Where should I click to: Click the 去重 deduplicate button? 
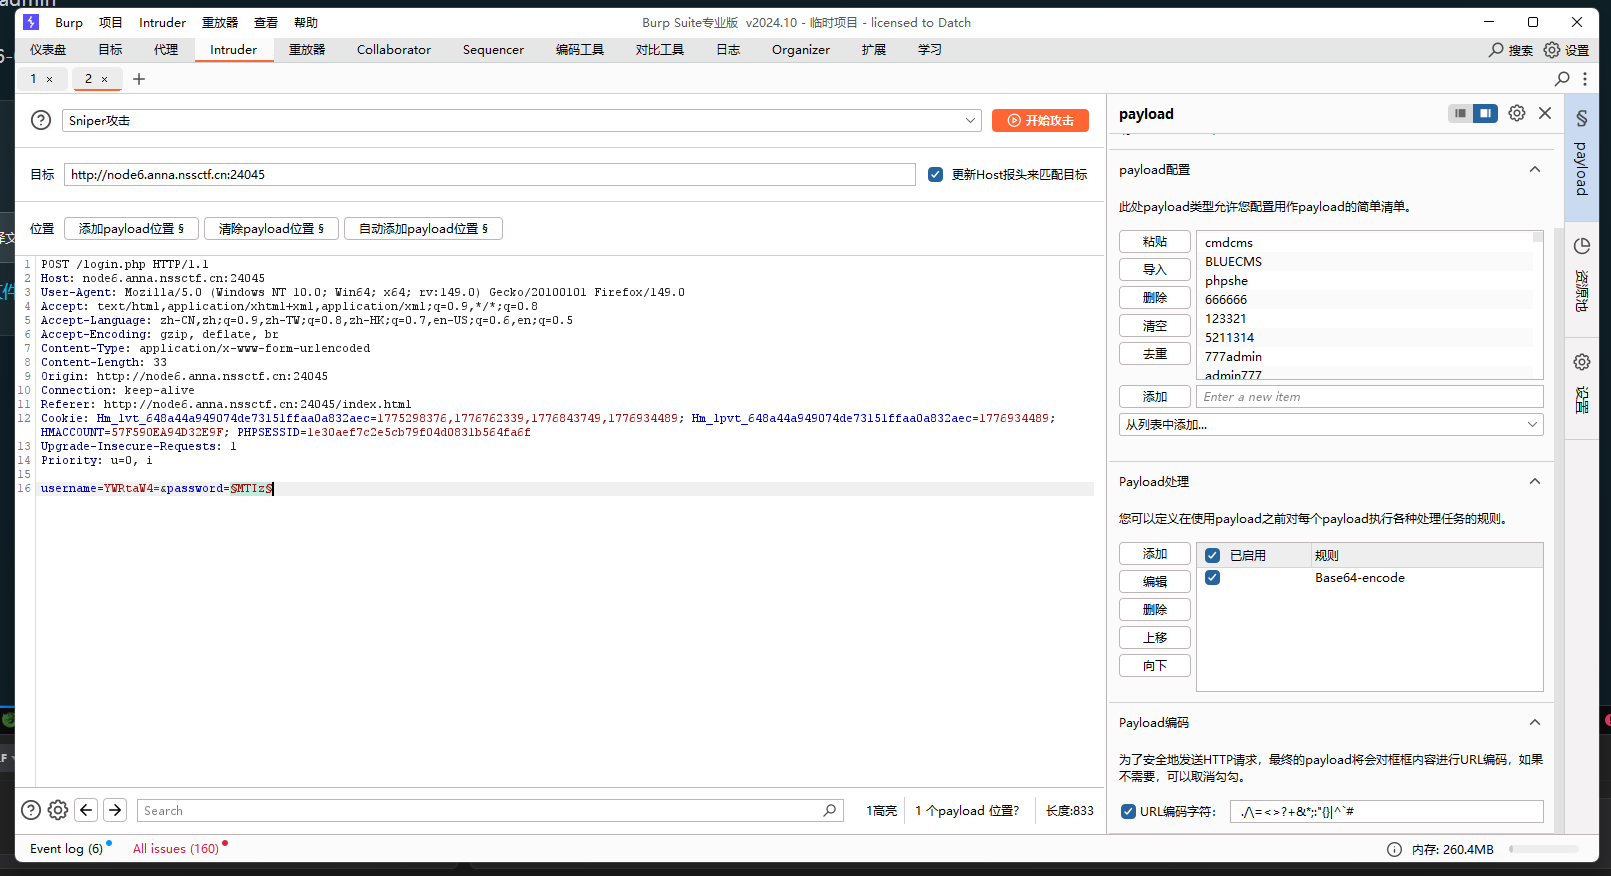(x=1154, y=354)
